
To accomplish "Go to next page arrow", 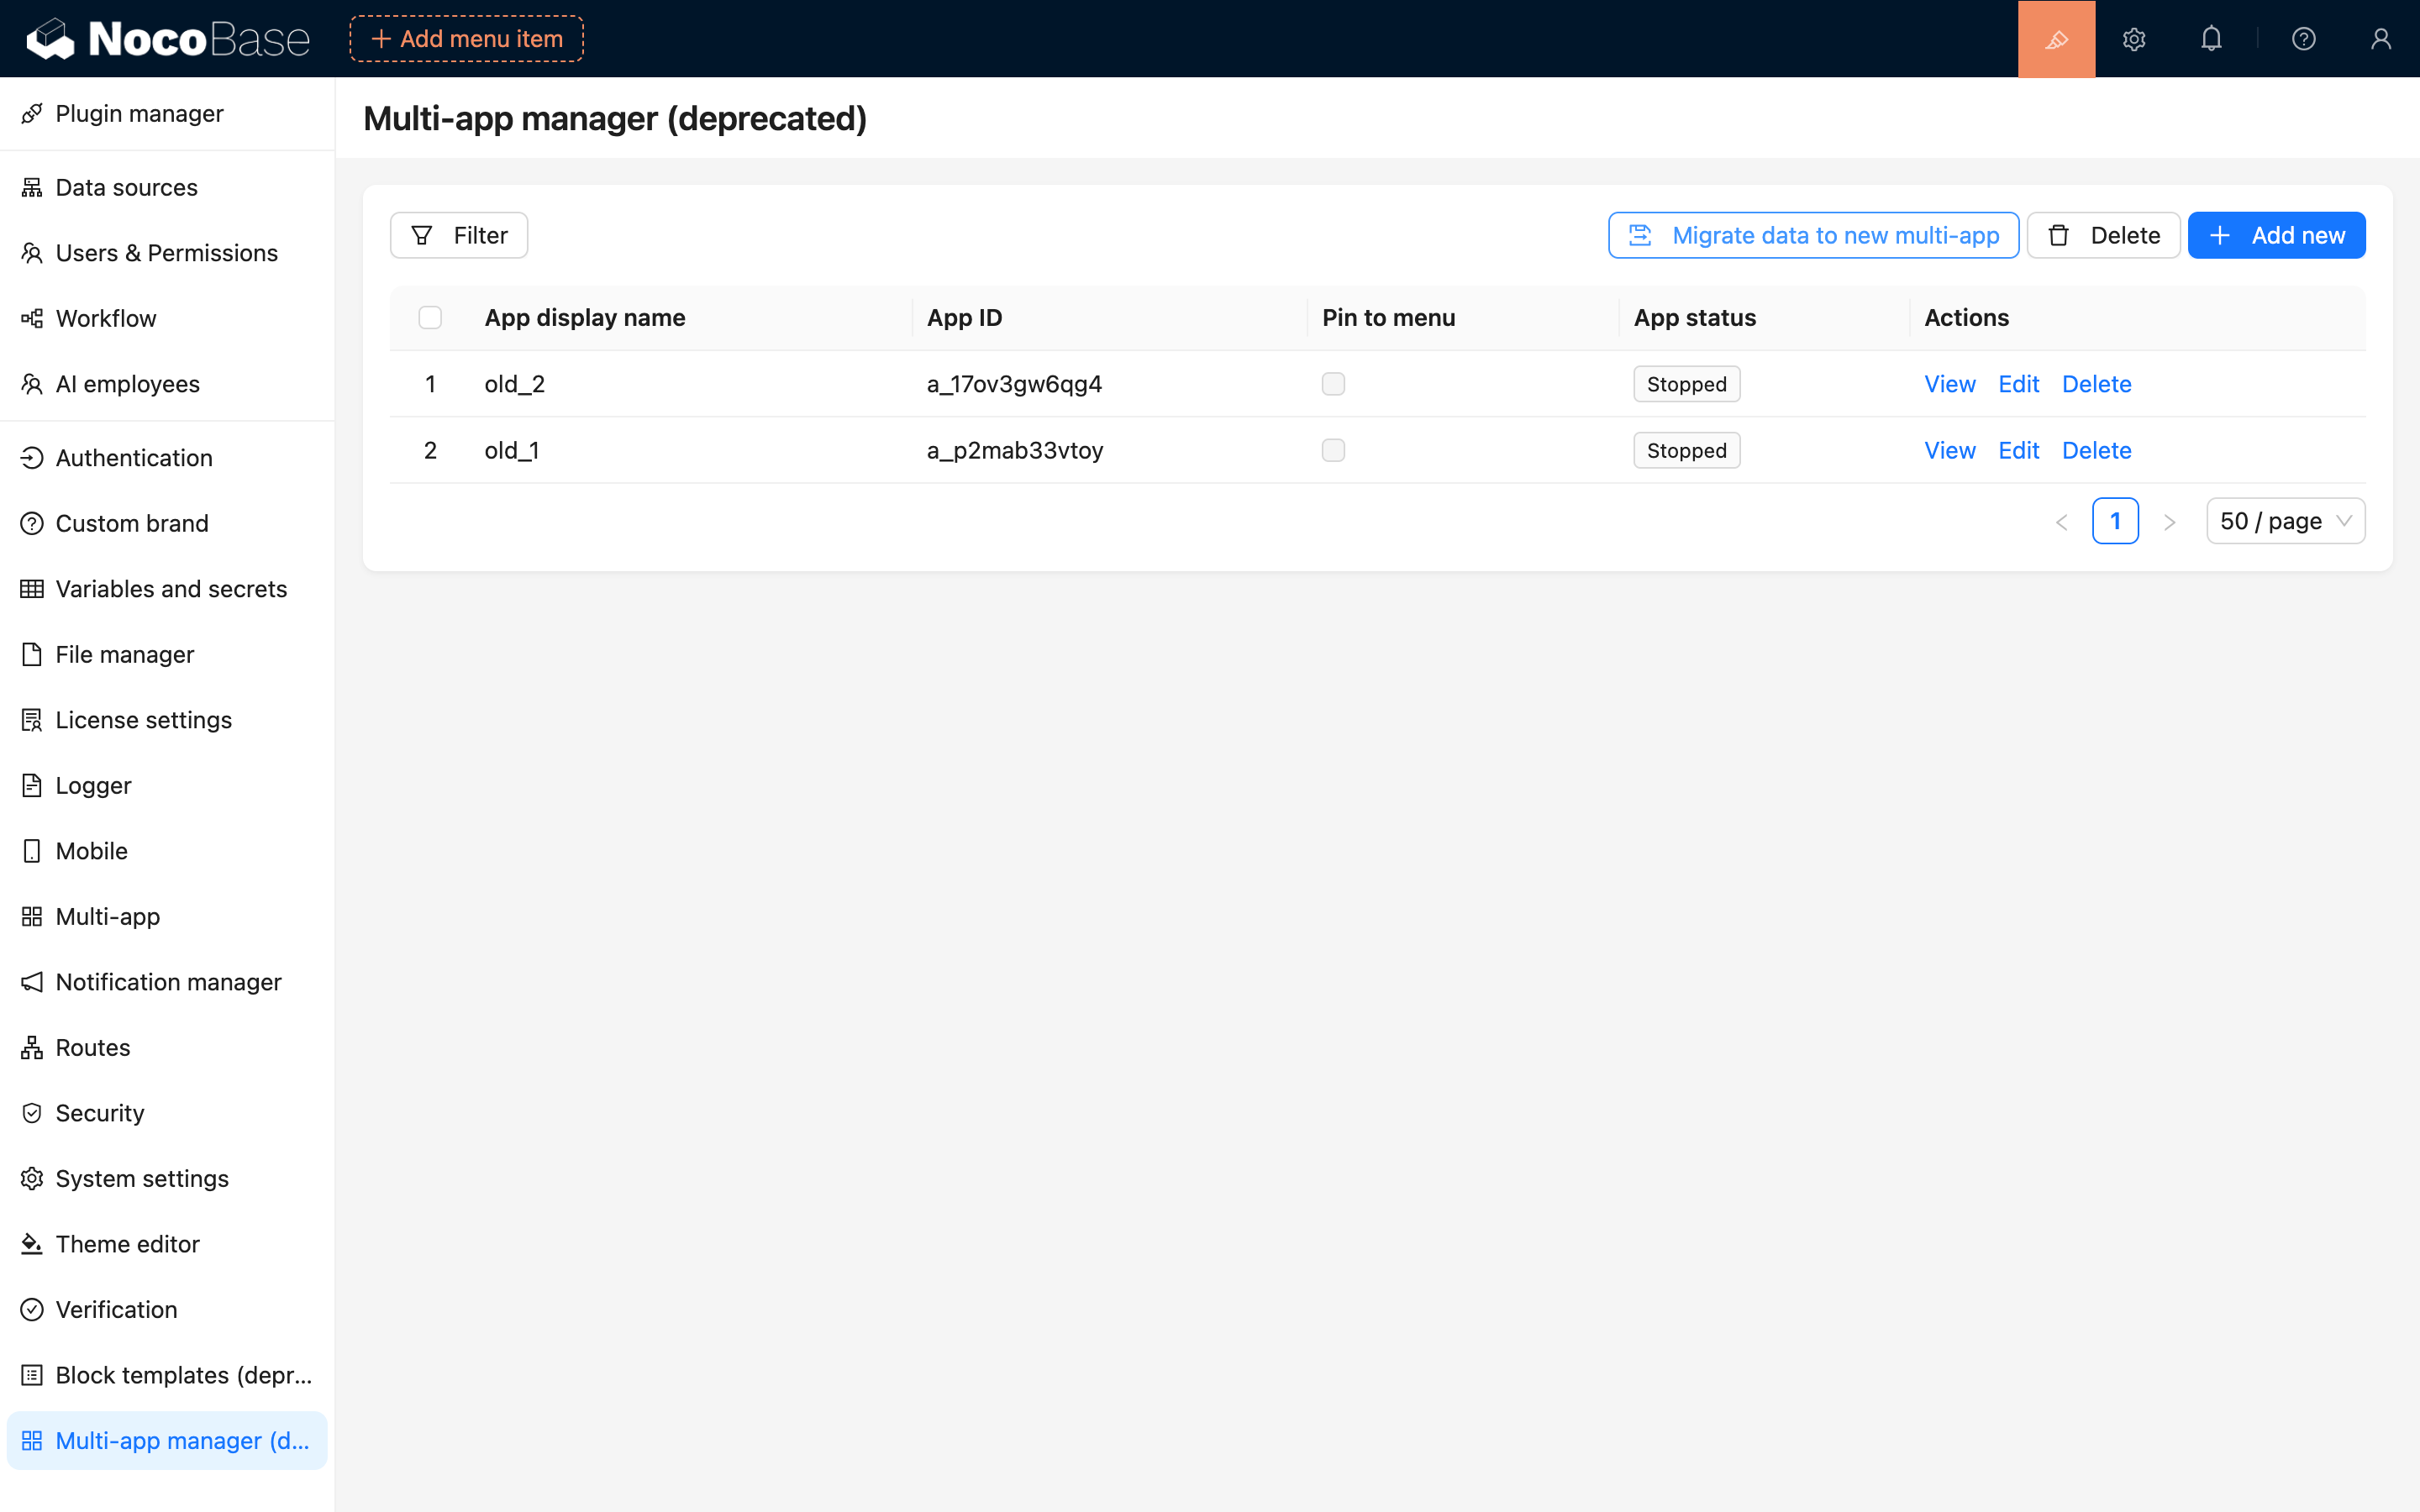I will pyautogui.click(x=2169, y=522).
